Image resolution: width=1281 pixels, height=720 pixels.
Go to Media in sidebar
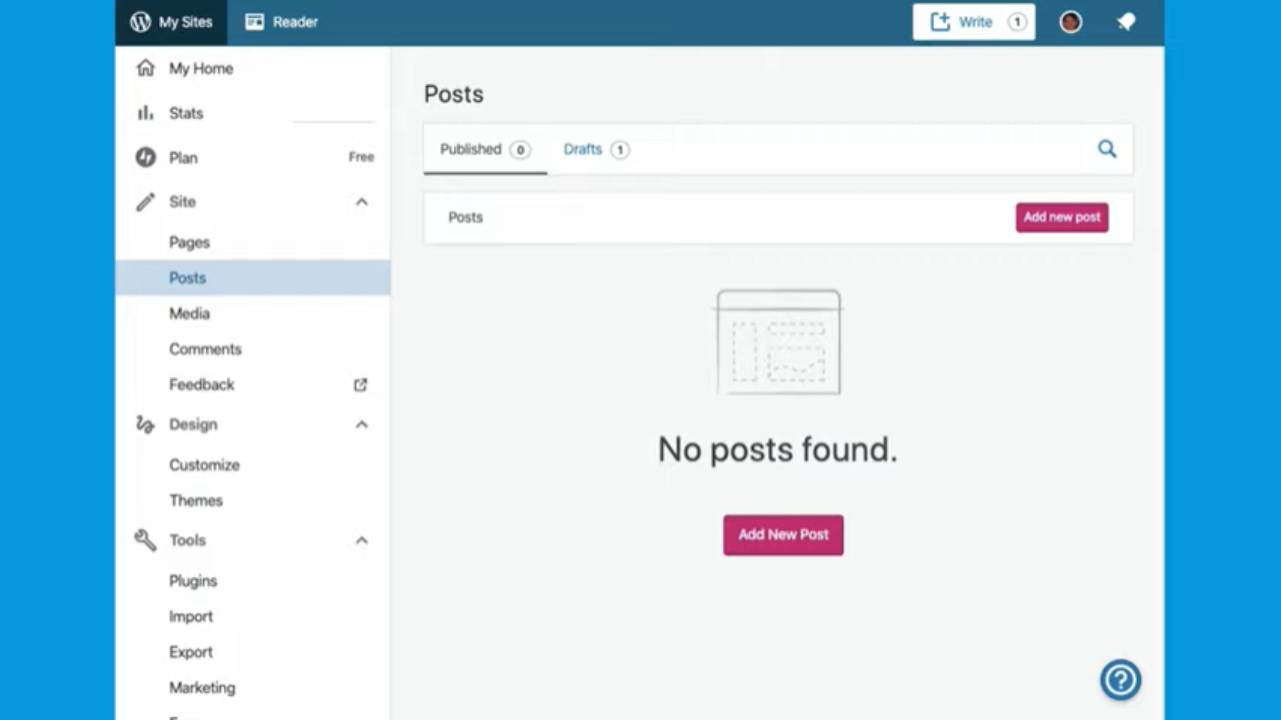click(x=189, y=314)
